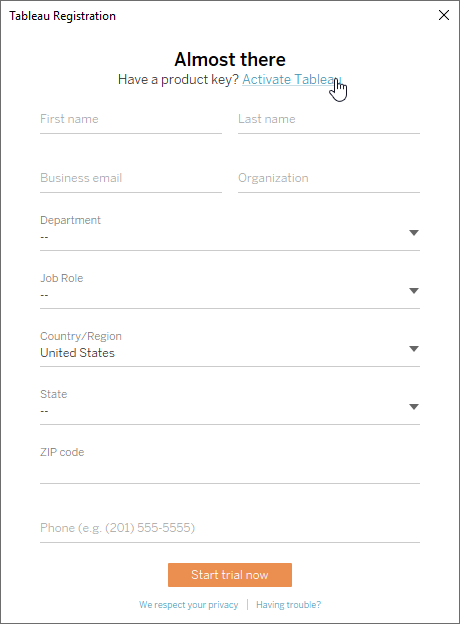The image size is (460, 624).
Task: Focus the Last name field
Action: click(x=329, y=121)
